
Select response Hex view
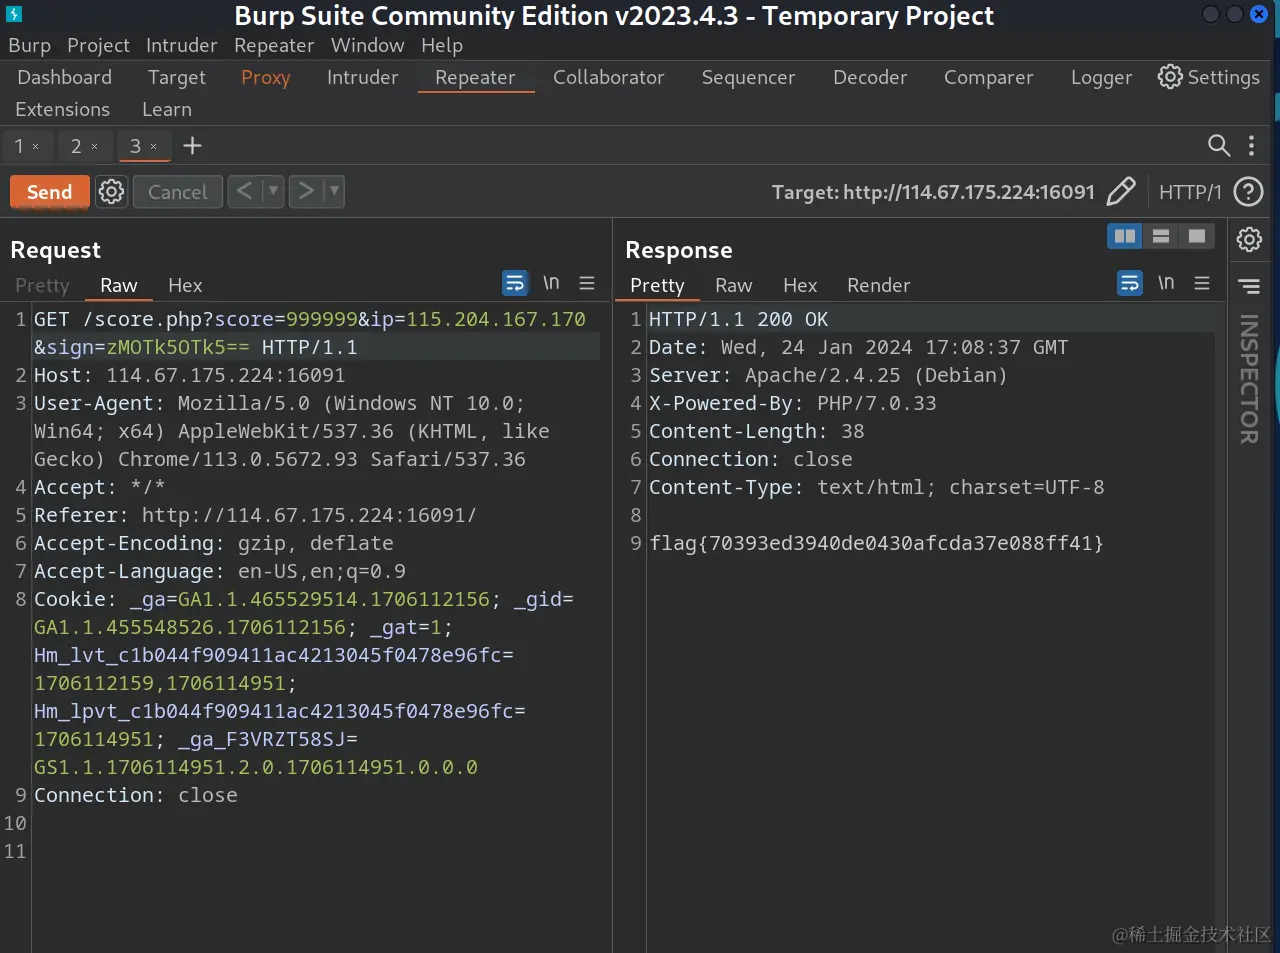point(800,285)
